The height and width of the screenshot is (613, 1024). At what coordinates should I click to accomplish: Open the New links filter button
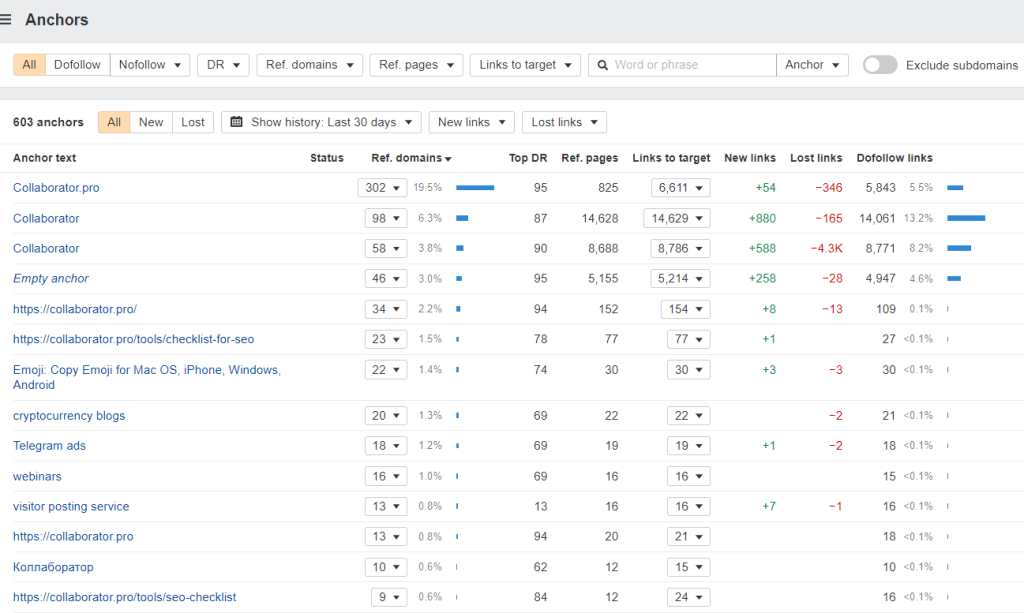pos(471,122)
